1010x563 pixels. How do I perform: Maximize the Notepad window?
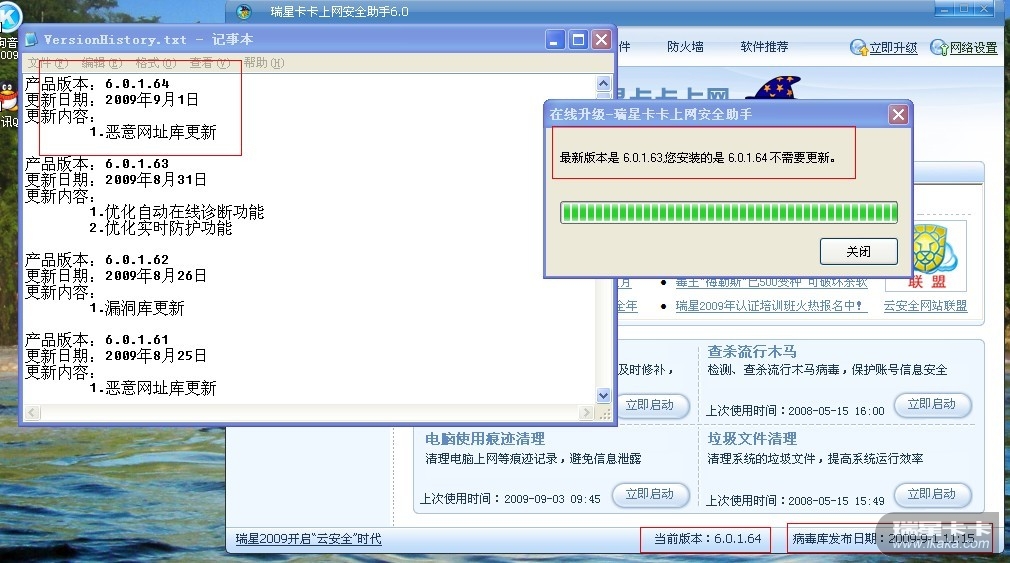point(578,40)
